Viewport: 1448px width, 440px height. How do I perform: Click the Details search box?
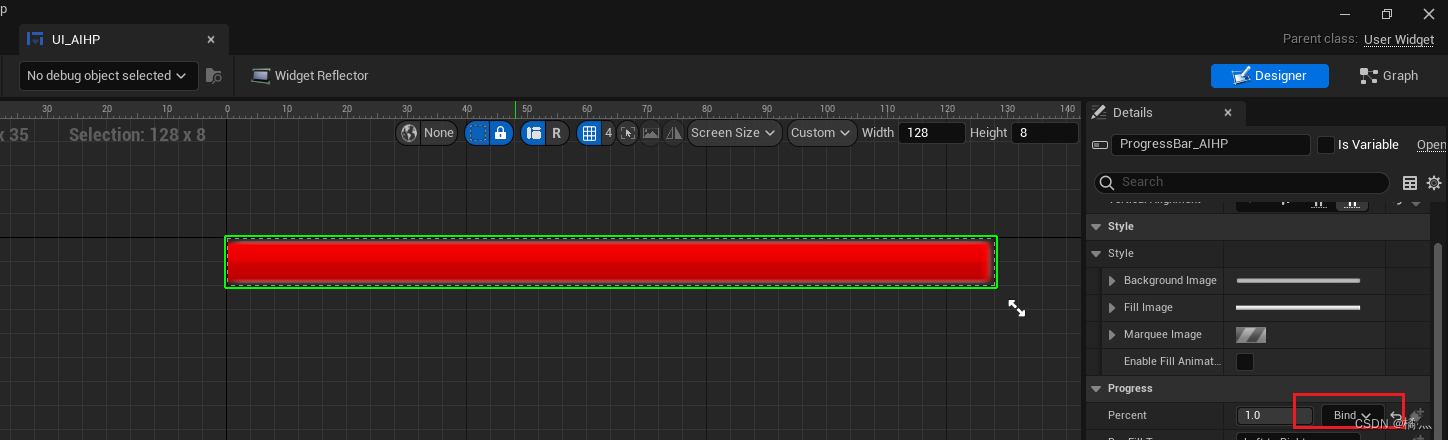click(1242, 182)
